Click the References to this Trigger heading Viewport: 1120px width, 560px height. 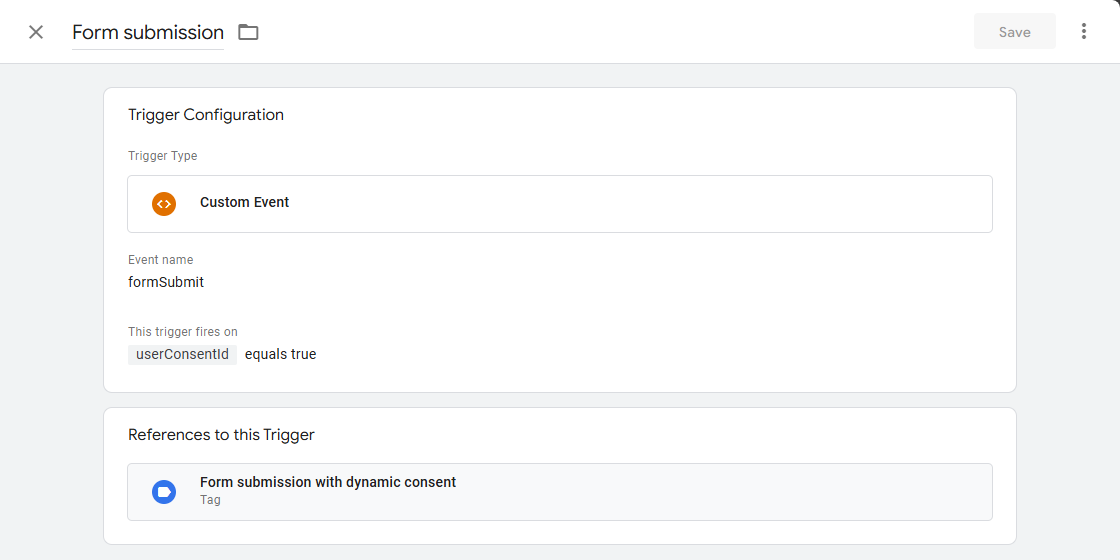(221, 435)
